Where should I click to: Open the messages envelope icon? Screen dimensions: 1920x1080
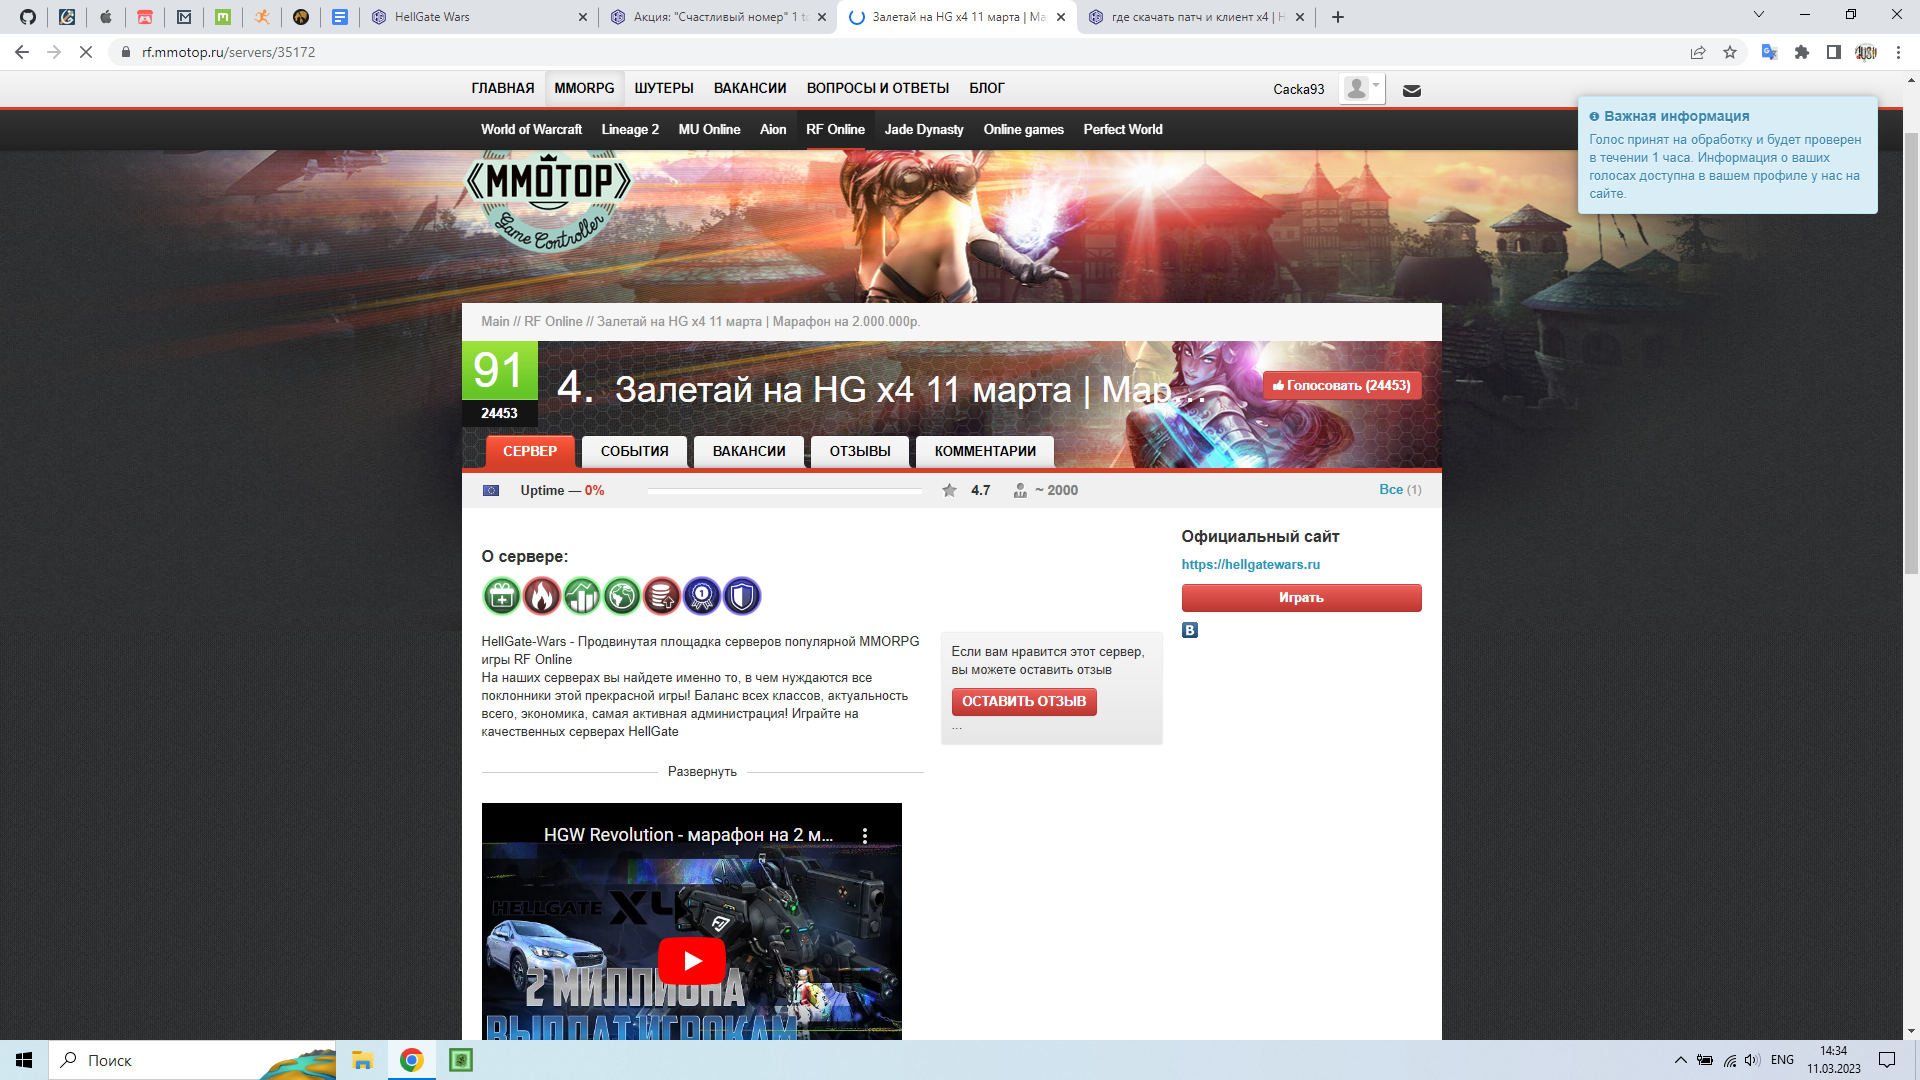pyautogui.click(x=1412, y=90)
